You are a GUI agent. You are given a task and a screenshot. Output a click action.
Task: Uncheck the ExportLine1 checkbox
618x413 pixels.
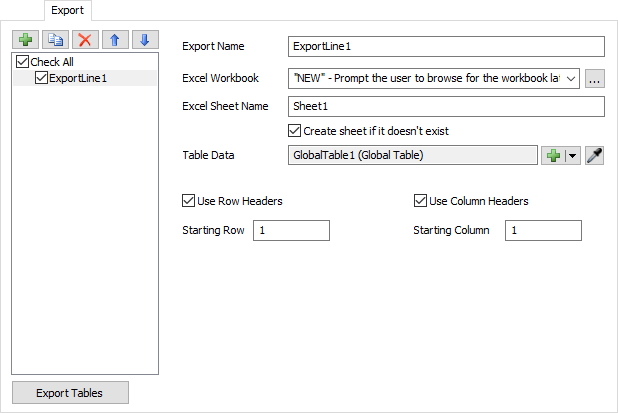pyautogui.click(x=41, y=78)
